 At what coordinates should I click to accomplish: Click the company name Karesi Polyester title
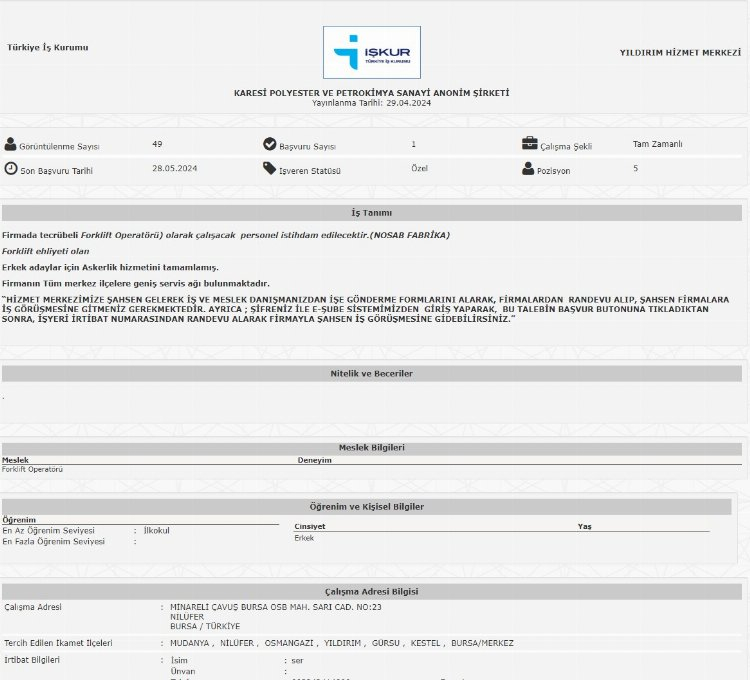[x=371, y=92]
